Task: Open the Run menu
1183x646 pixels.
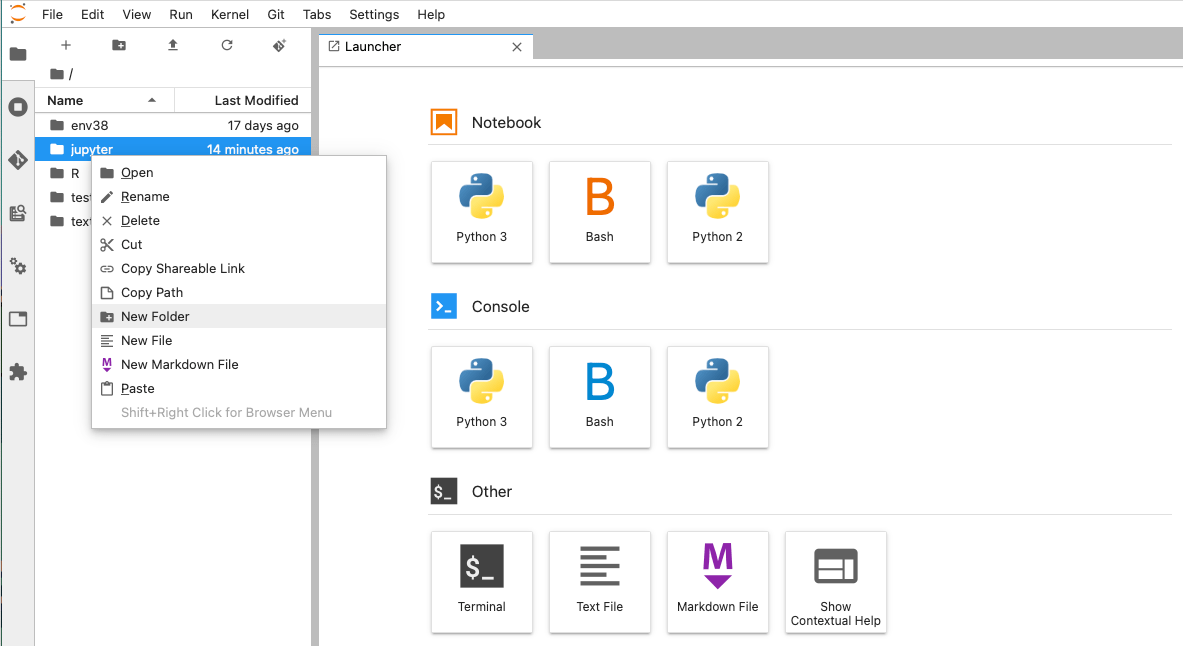Action: tap(180, 14)
